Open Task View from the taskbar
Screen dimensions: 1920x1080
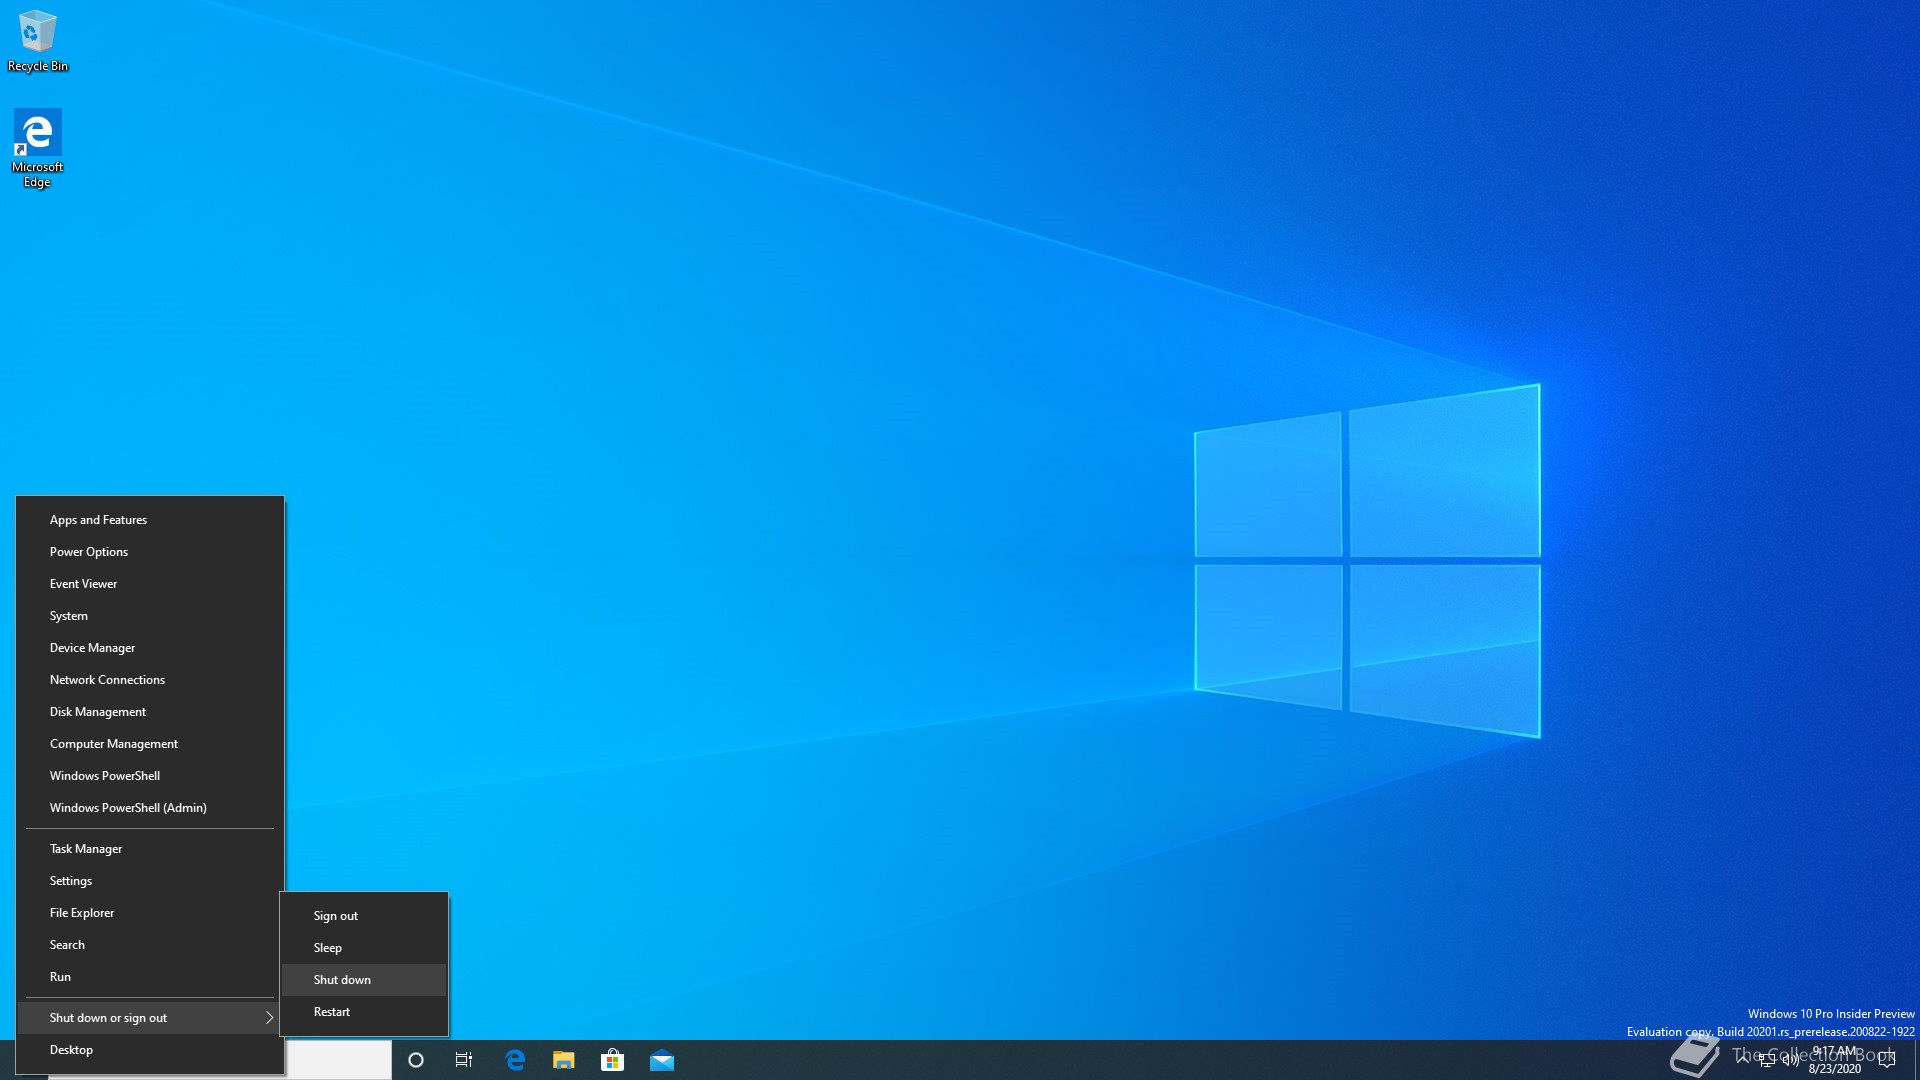[464, 1060]
